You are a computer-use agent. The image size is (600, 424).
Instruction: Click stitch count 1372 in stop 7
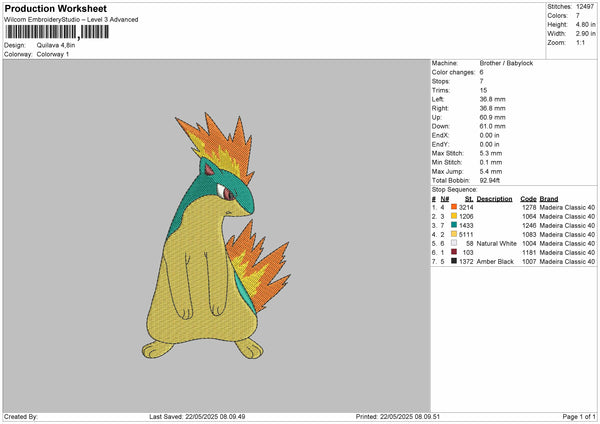466,262
